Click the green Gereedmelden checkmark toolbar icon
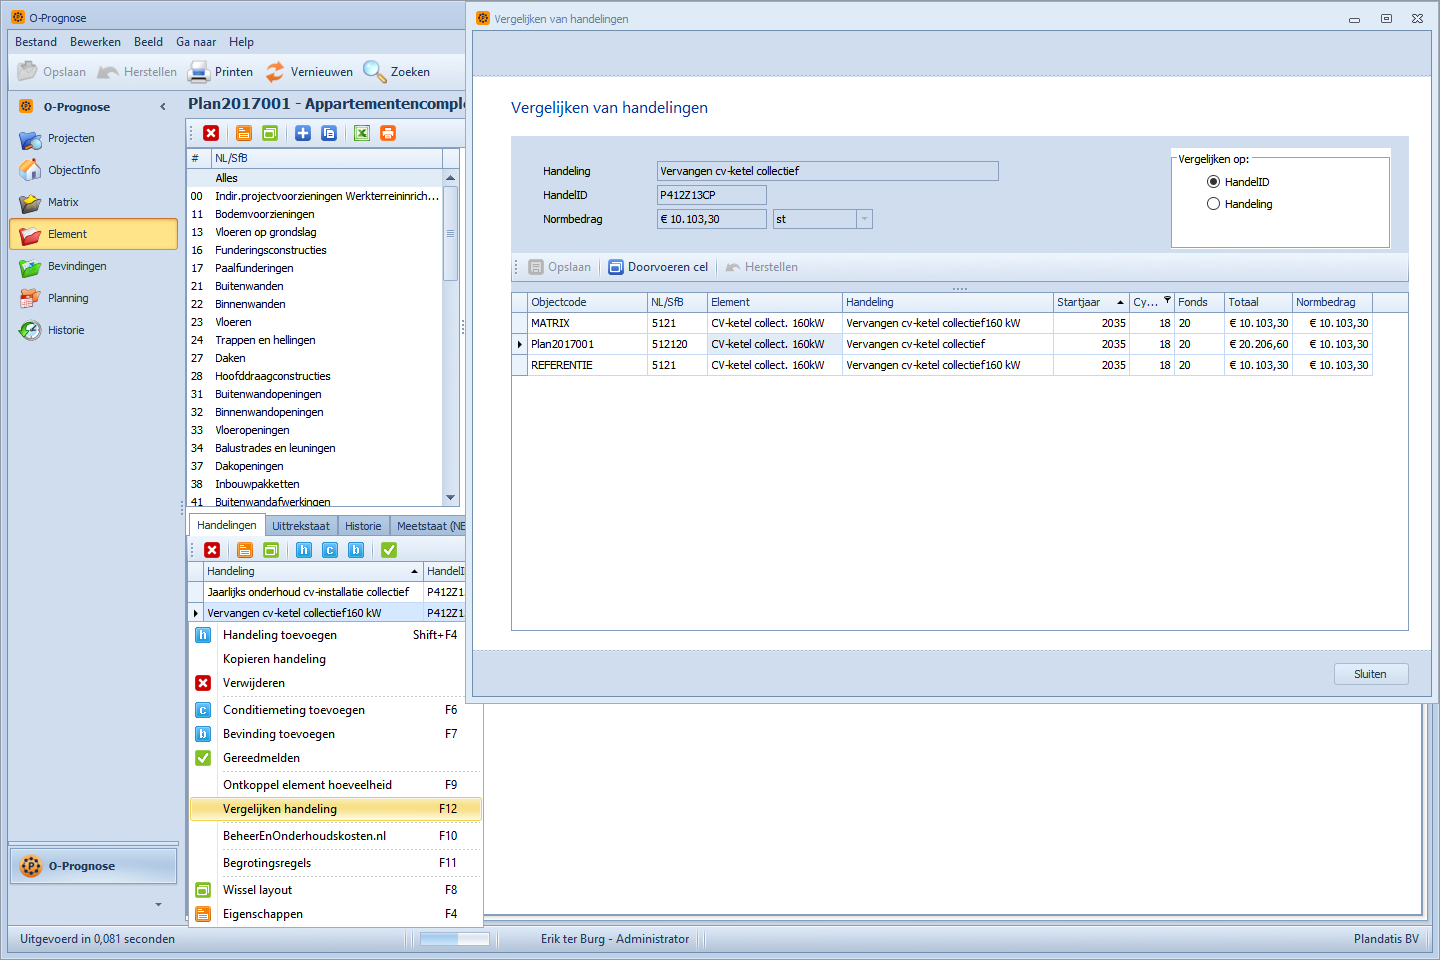The image size is (1440, 960). pos(389,550)
